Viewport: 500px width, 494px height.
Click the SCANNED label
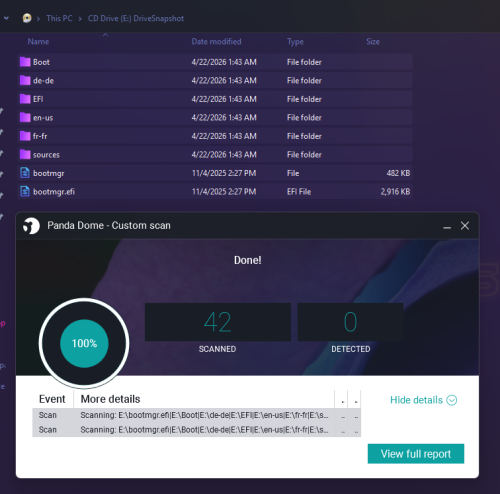217,349
